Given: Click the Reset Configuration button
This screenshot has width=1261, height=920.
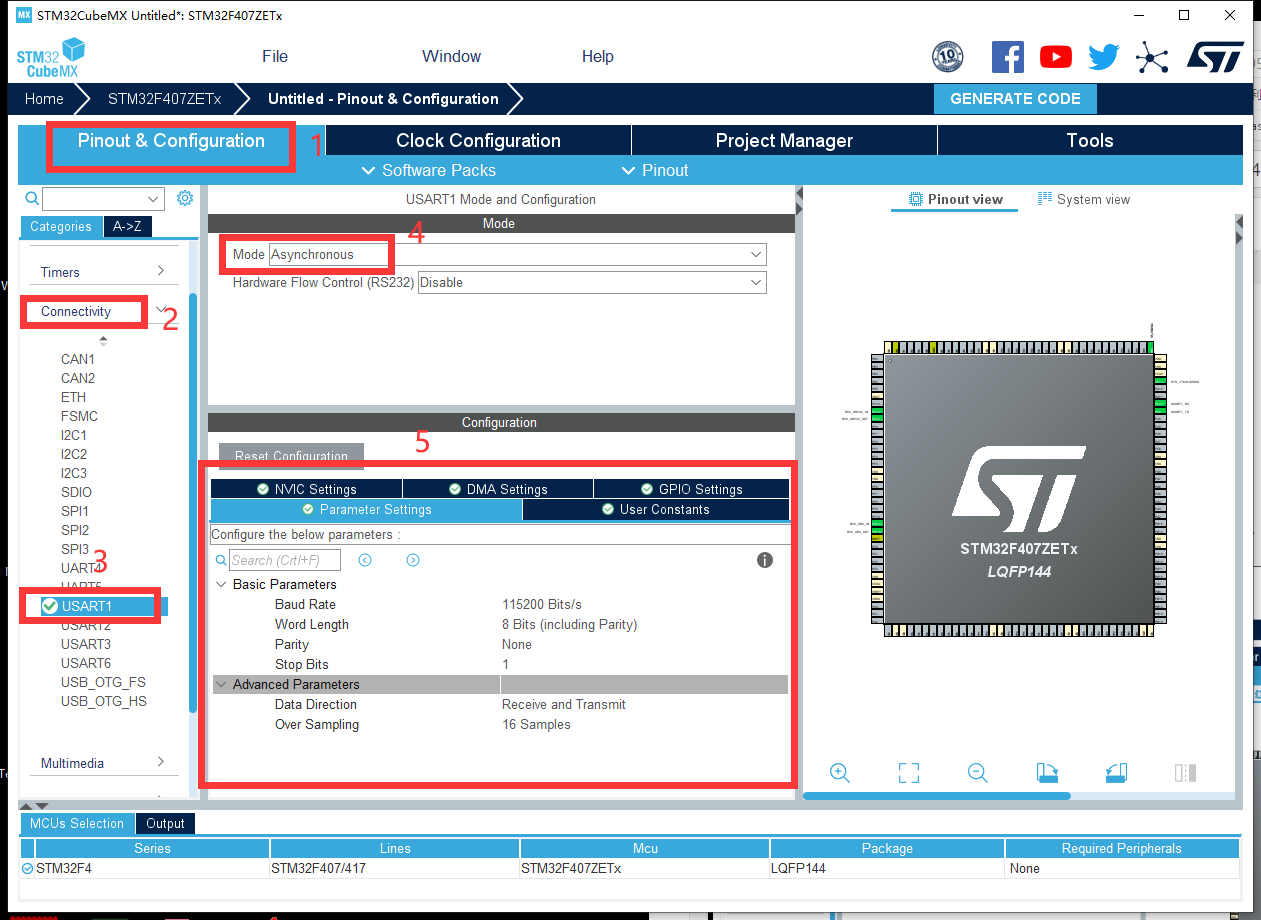Looking at the screenshot, I should tap(291, 456).
